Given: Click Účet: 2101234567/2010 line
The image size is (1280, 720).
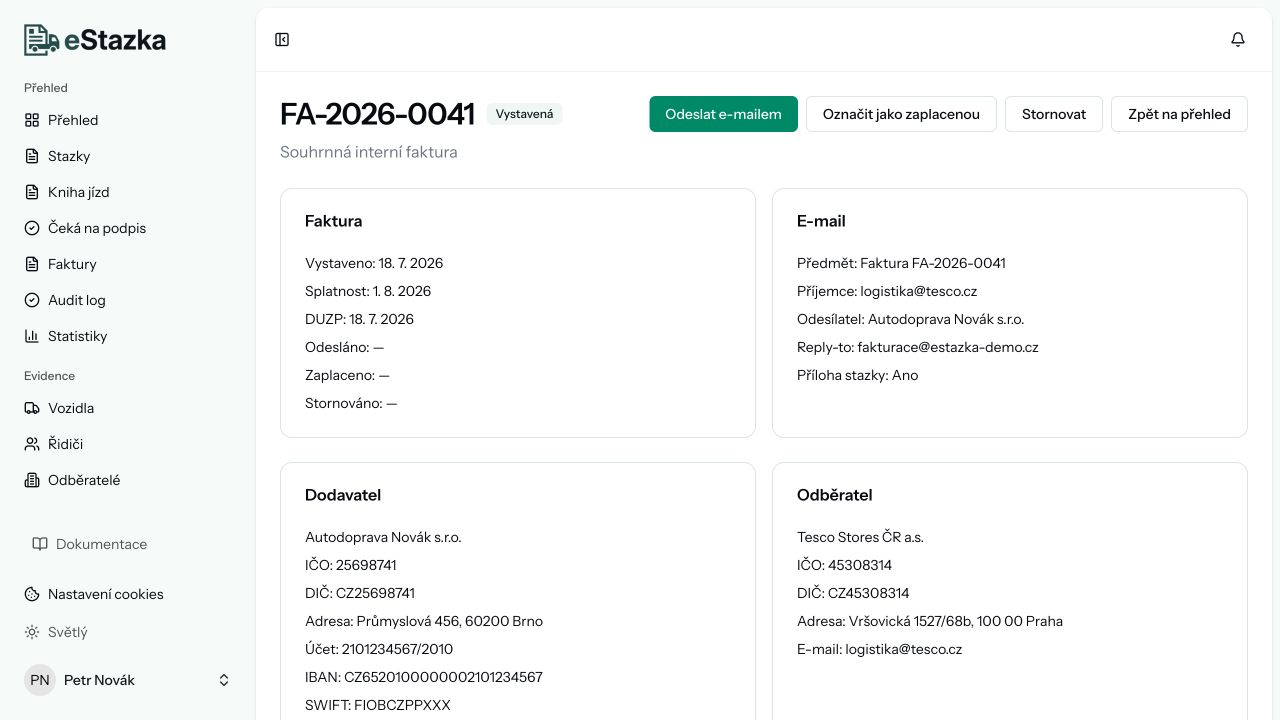Looking at the screenshot, I should coord(379,649).
